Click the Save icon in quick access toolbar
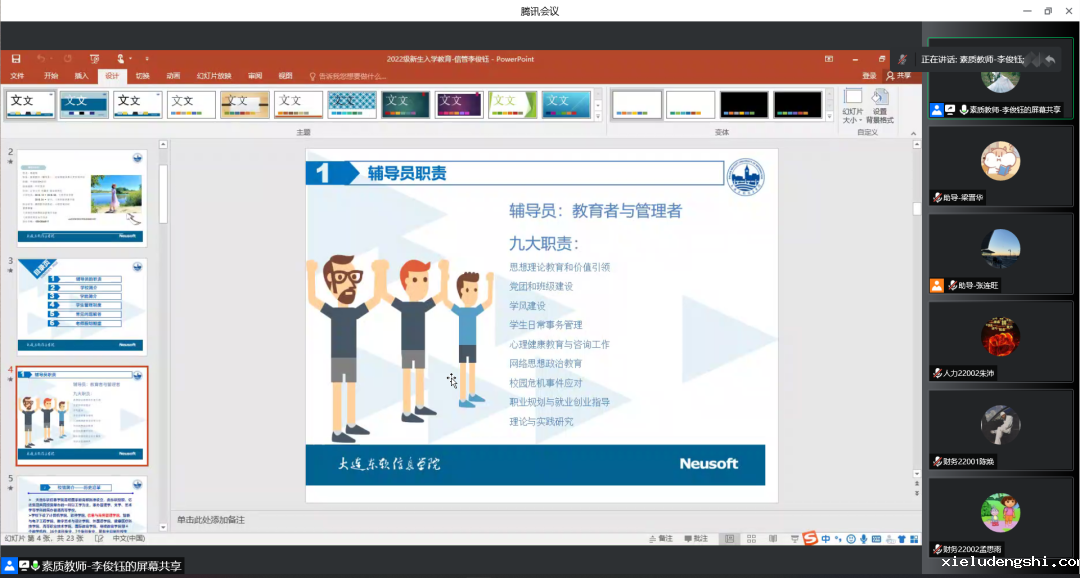This screenshot has width=1080, height=578. [x=17, y=59]
